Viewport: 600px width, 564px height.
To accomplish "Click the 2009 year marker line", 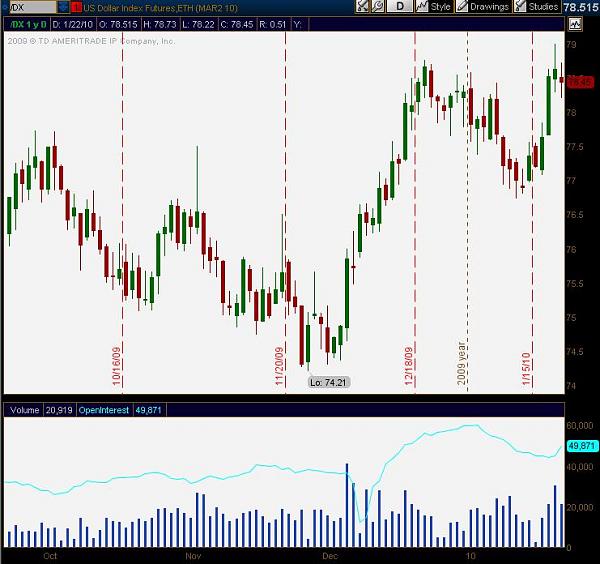I will (467, 213).
